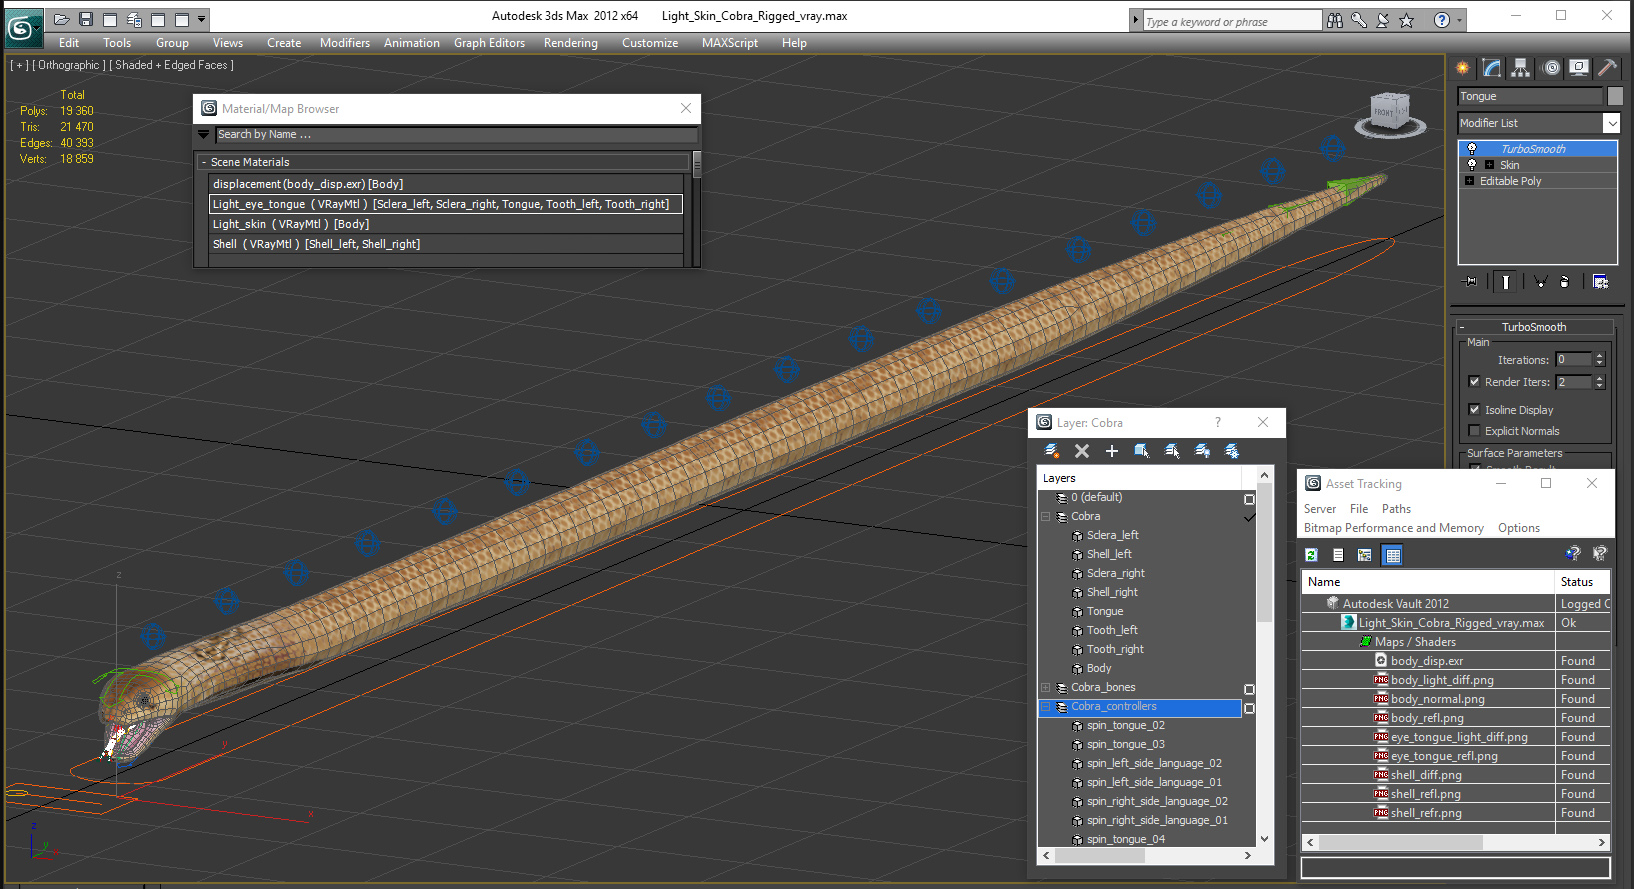This screenshot has width=1634, height=889.
Task: Open Material/Map Browser options arrow
Action: (x=204, y=134)
